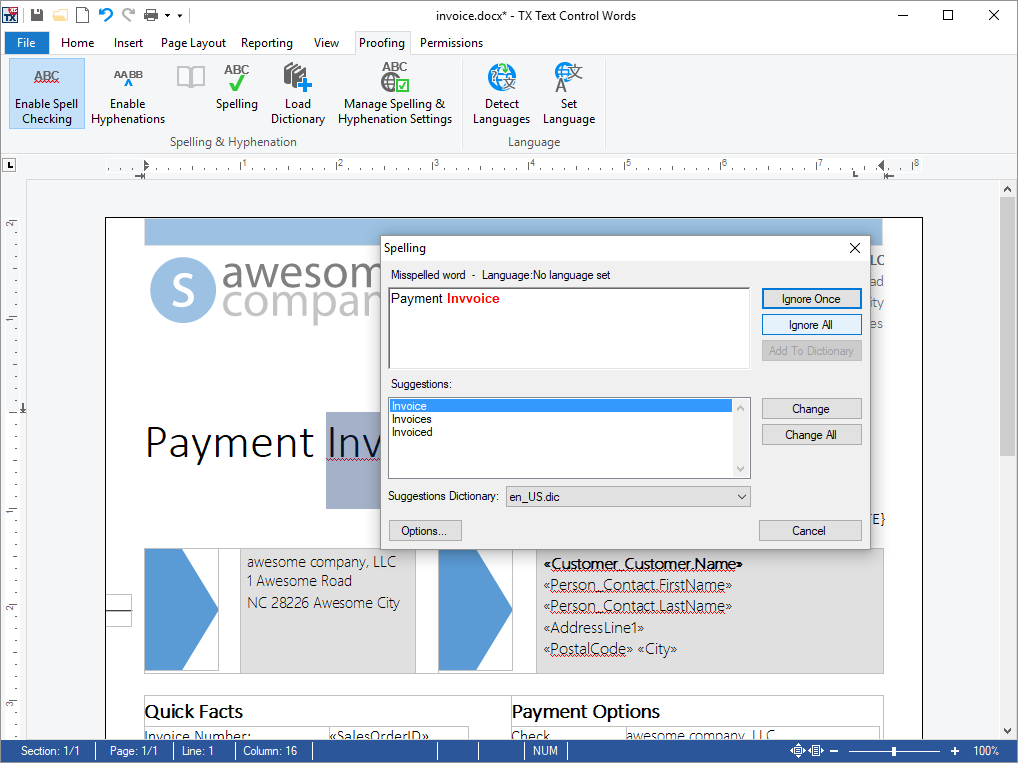Click the Print icon in quick access toolbar

[150, 14]
